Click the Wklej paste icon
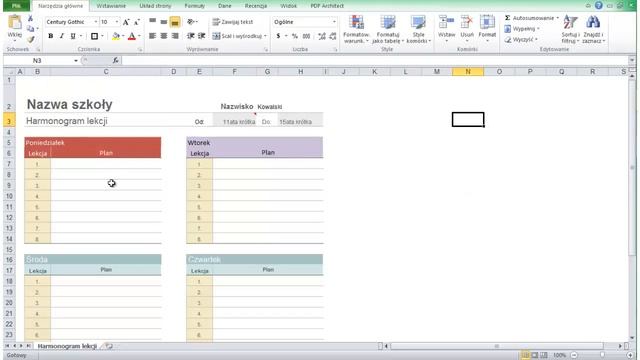 click(x=15, y=23)
